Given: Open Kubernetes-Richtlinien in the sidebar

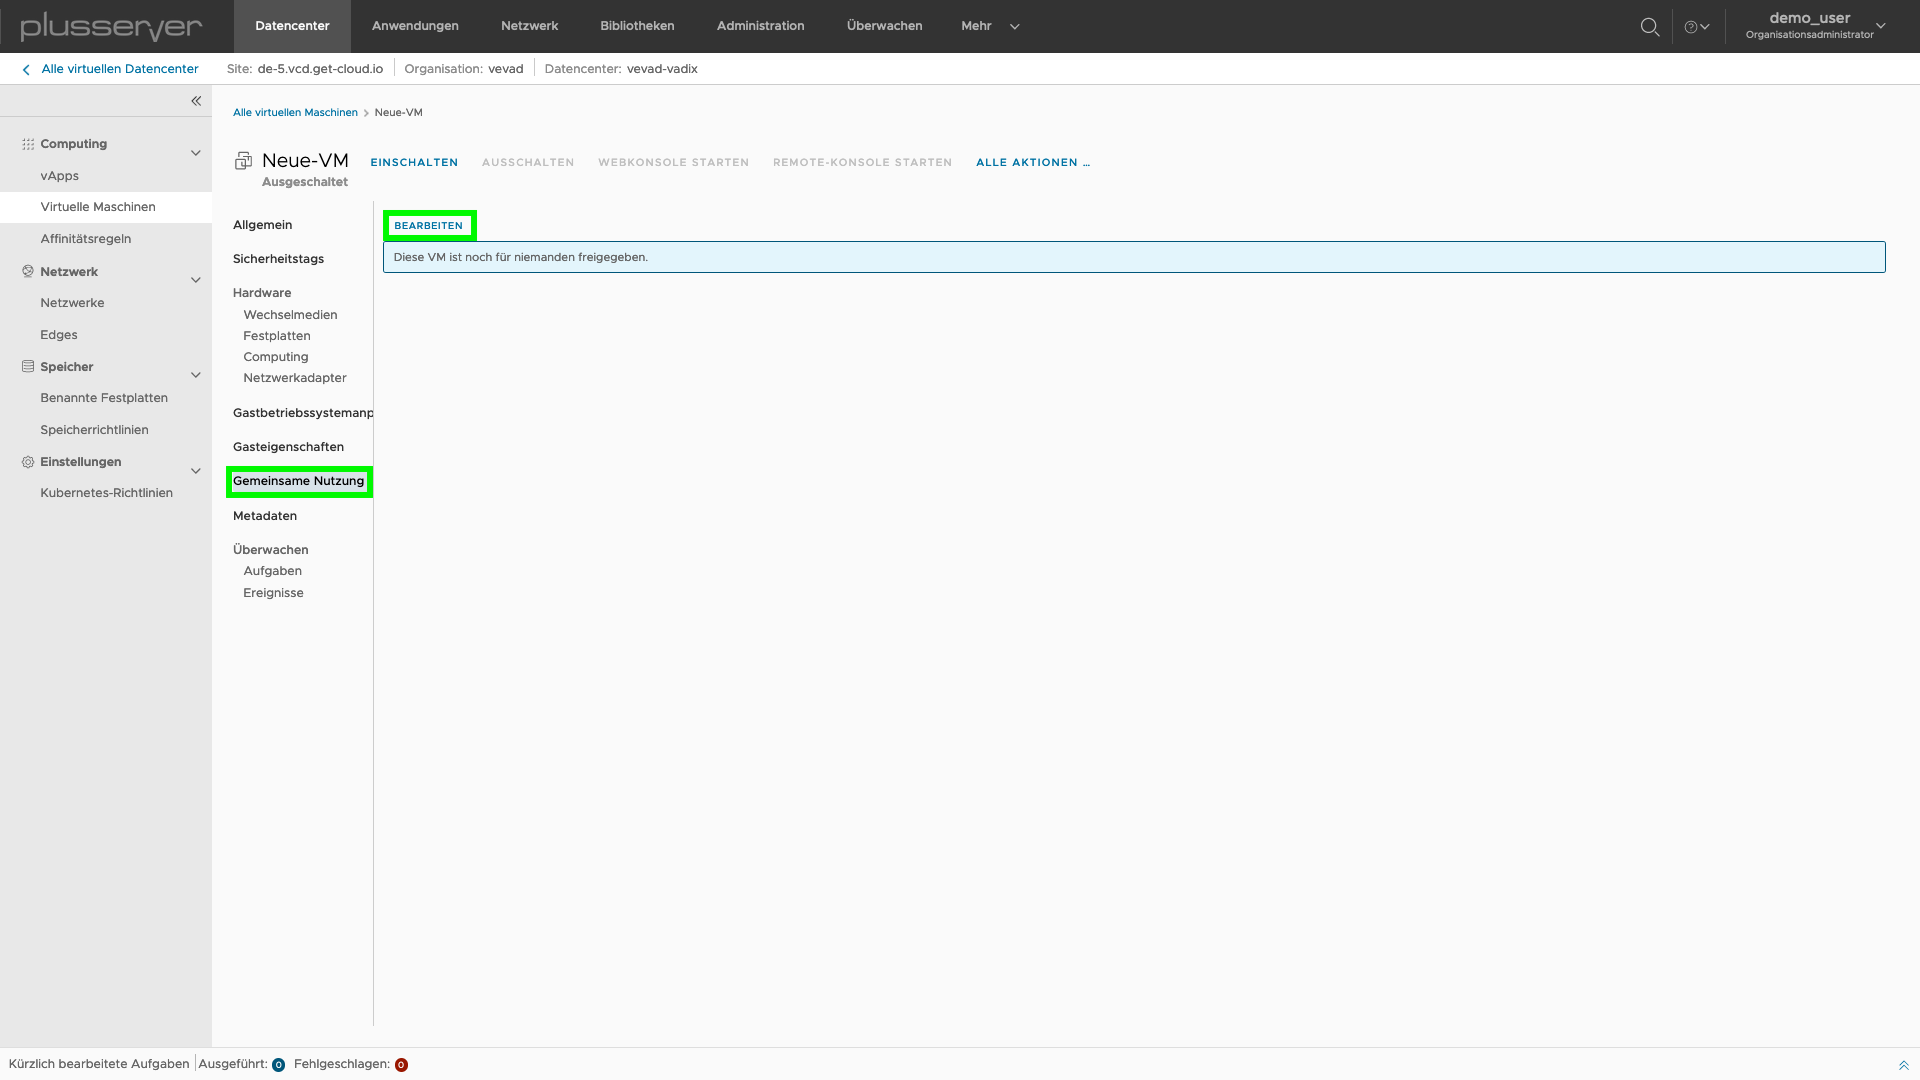Looking at the screenshot, I should point(106,493).
